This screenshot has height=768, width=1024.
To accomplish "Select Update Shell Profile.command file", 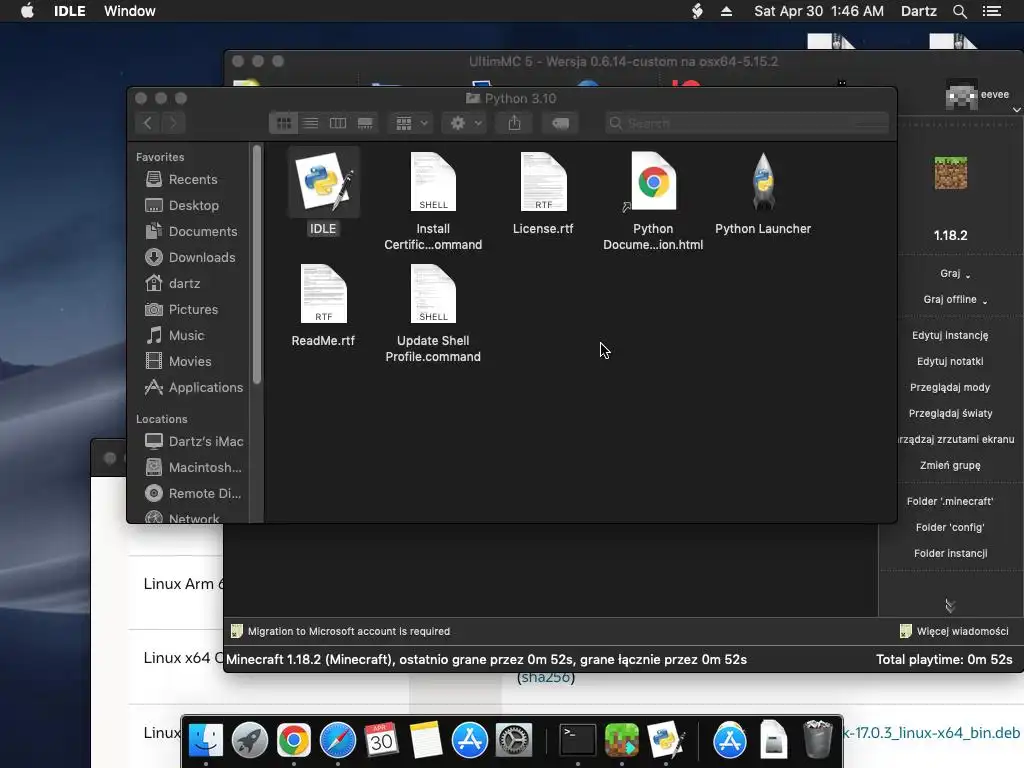I will pyautogui.click(x=433, y=294).
